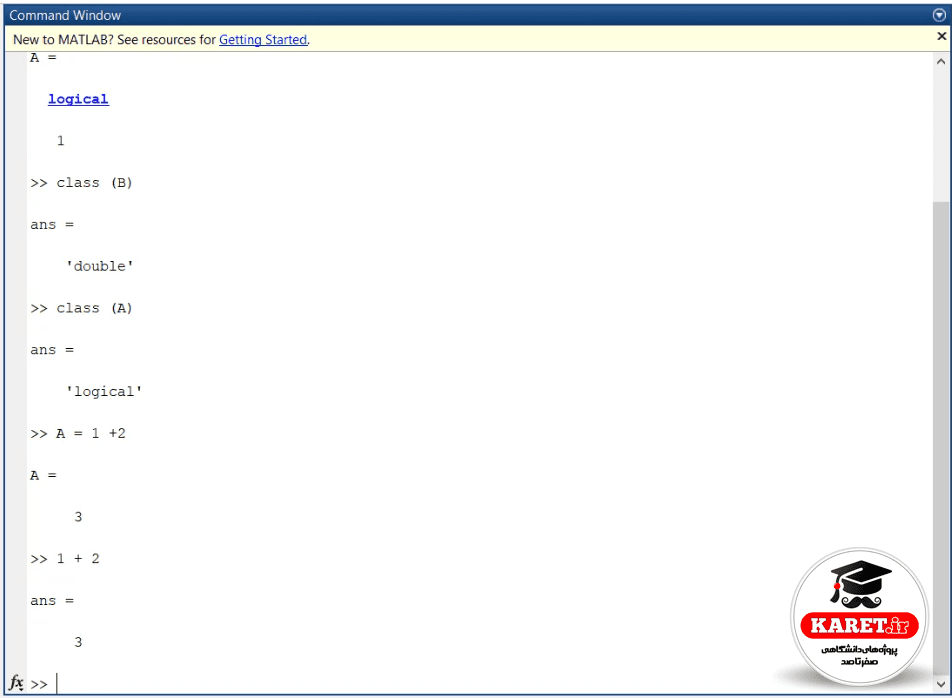The height and width of the screenshot is (698, 952).
Task: Click the 'class (B)' command line
Action: 81,183
